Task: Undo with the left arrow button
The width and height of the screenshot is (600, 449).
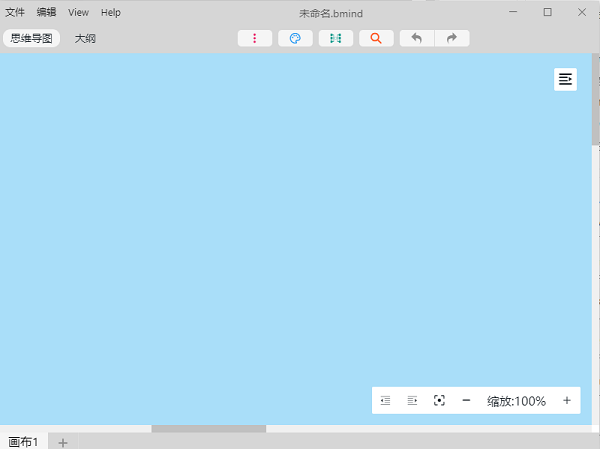Action: click(417, 38)
